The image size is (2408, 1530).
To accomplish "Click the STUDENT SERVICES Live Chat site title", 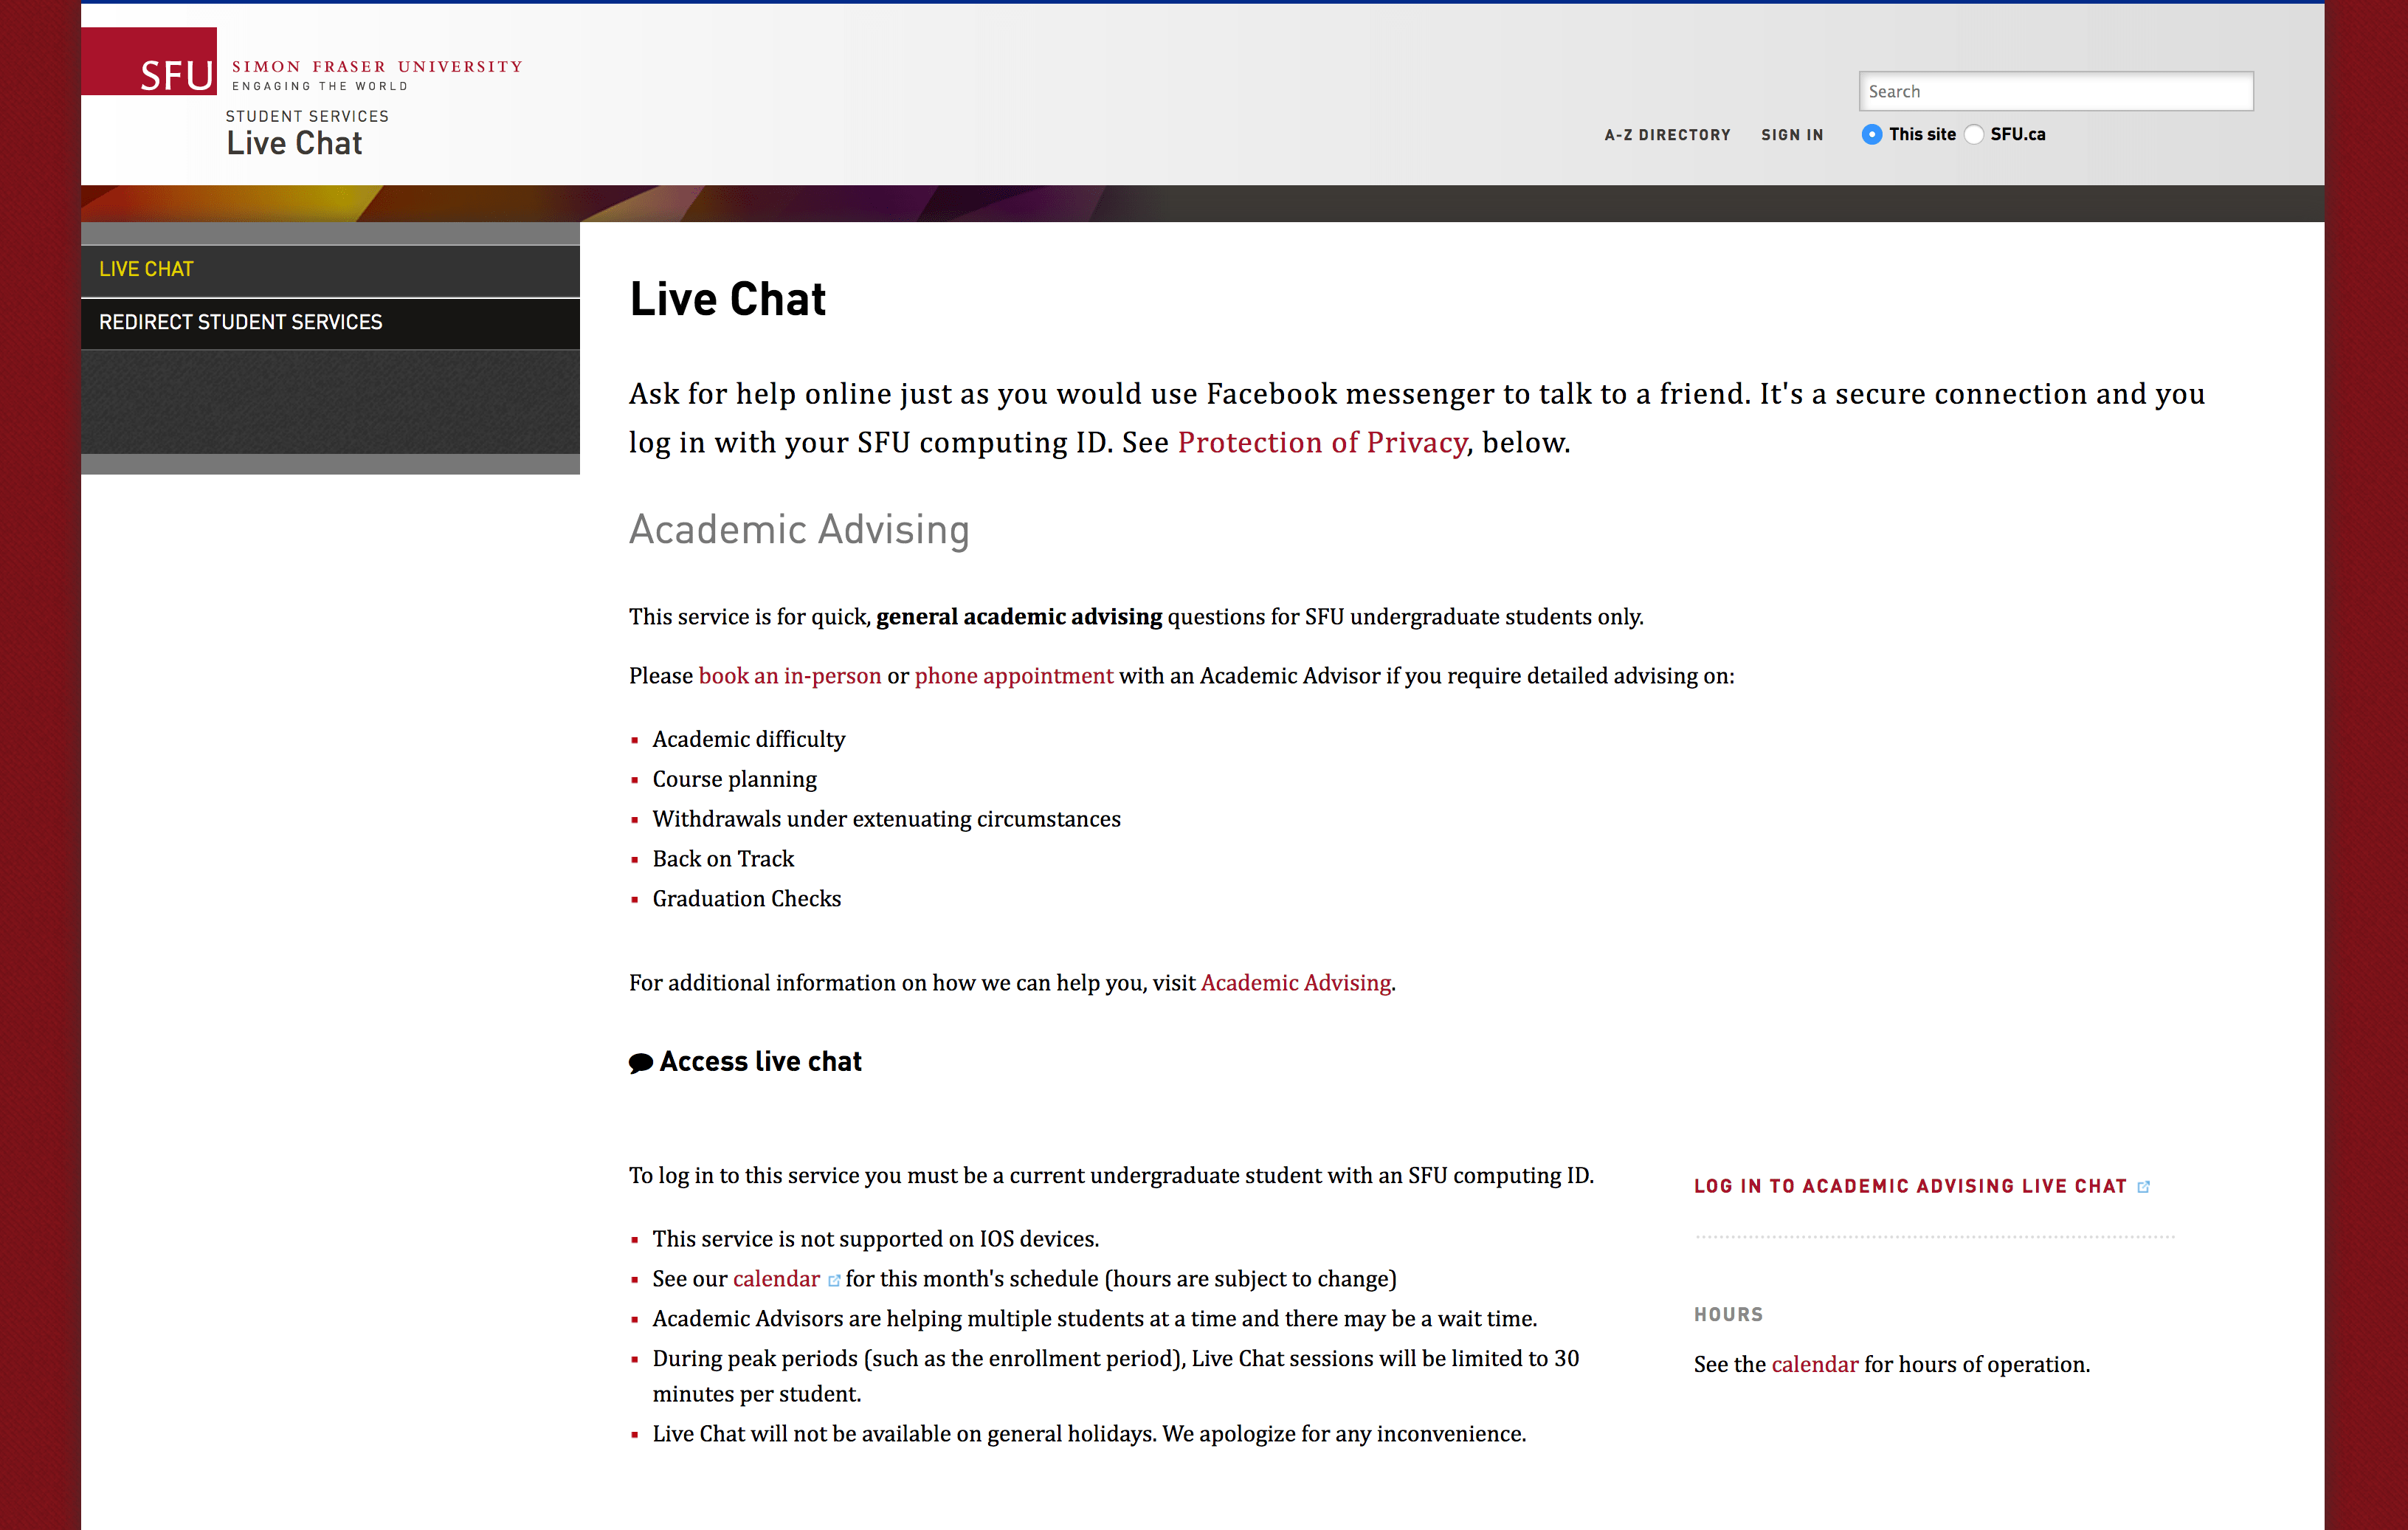I will click(296, 132).
